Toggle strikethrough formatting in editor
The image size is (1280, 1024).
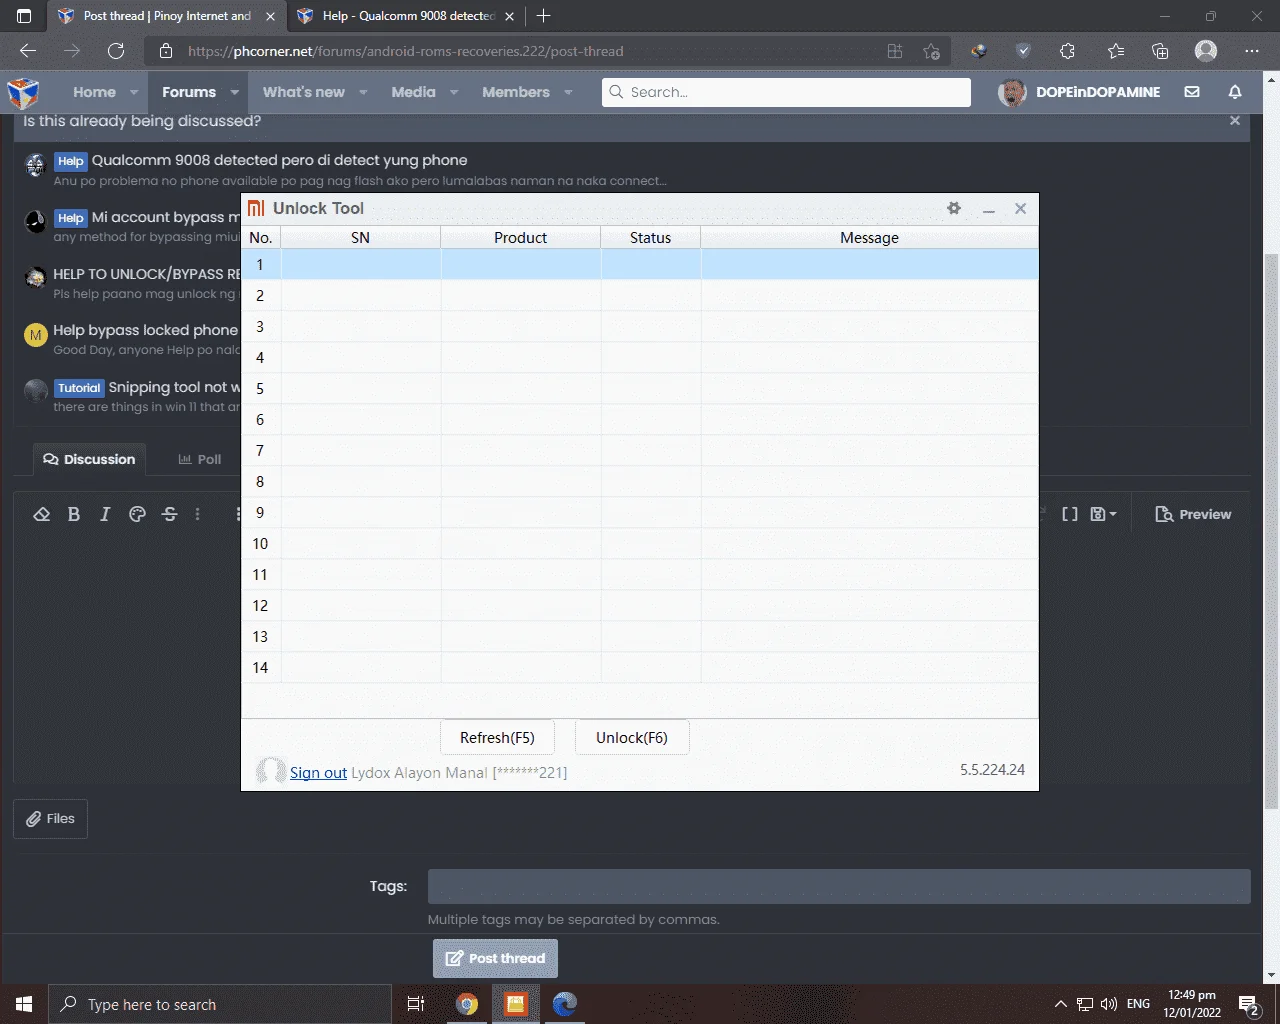point(169,514)
